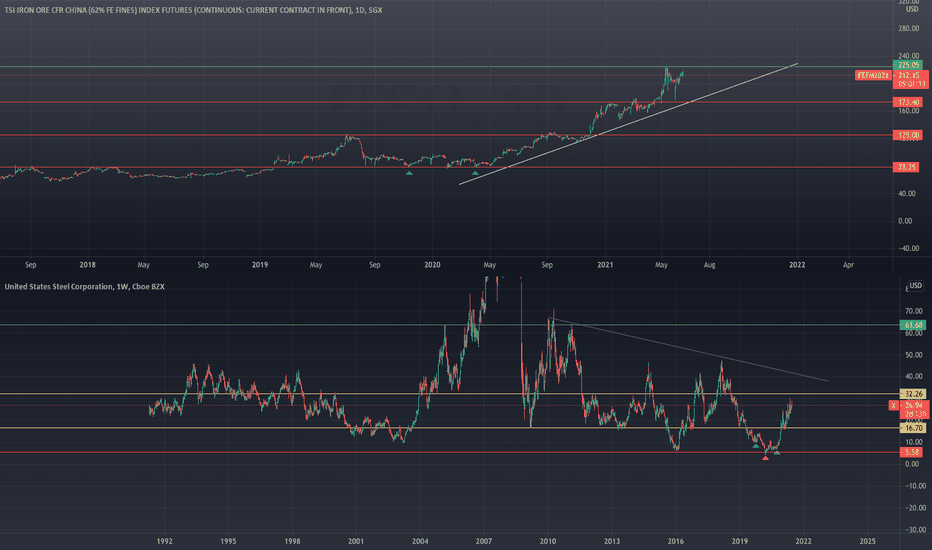The width and height of the screenshot is (932, 550).
Task: Click the 2004 label on US Steel time axis
Action: coord(420,542)
